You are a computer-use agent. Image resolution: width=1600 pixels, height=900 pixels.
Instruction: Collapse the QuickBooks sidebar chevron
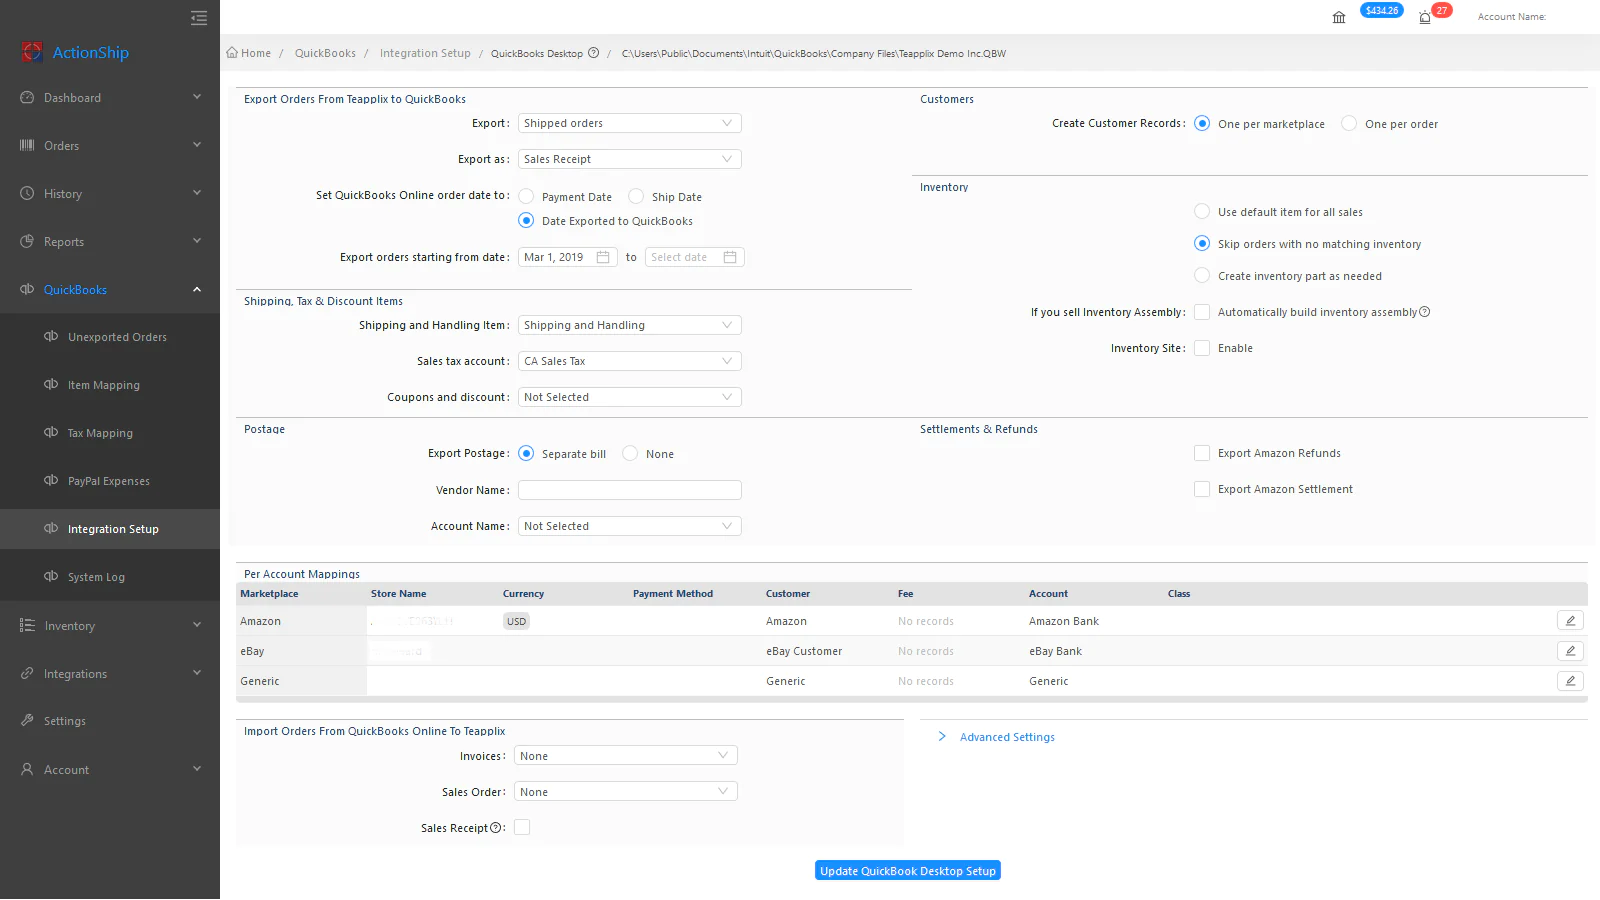tap(197, 289)
